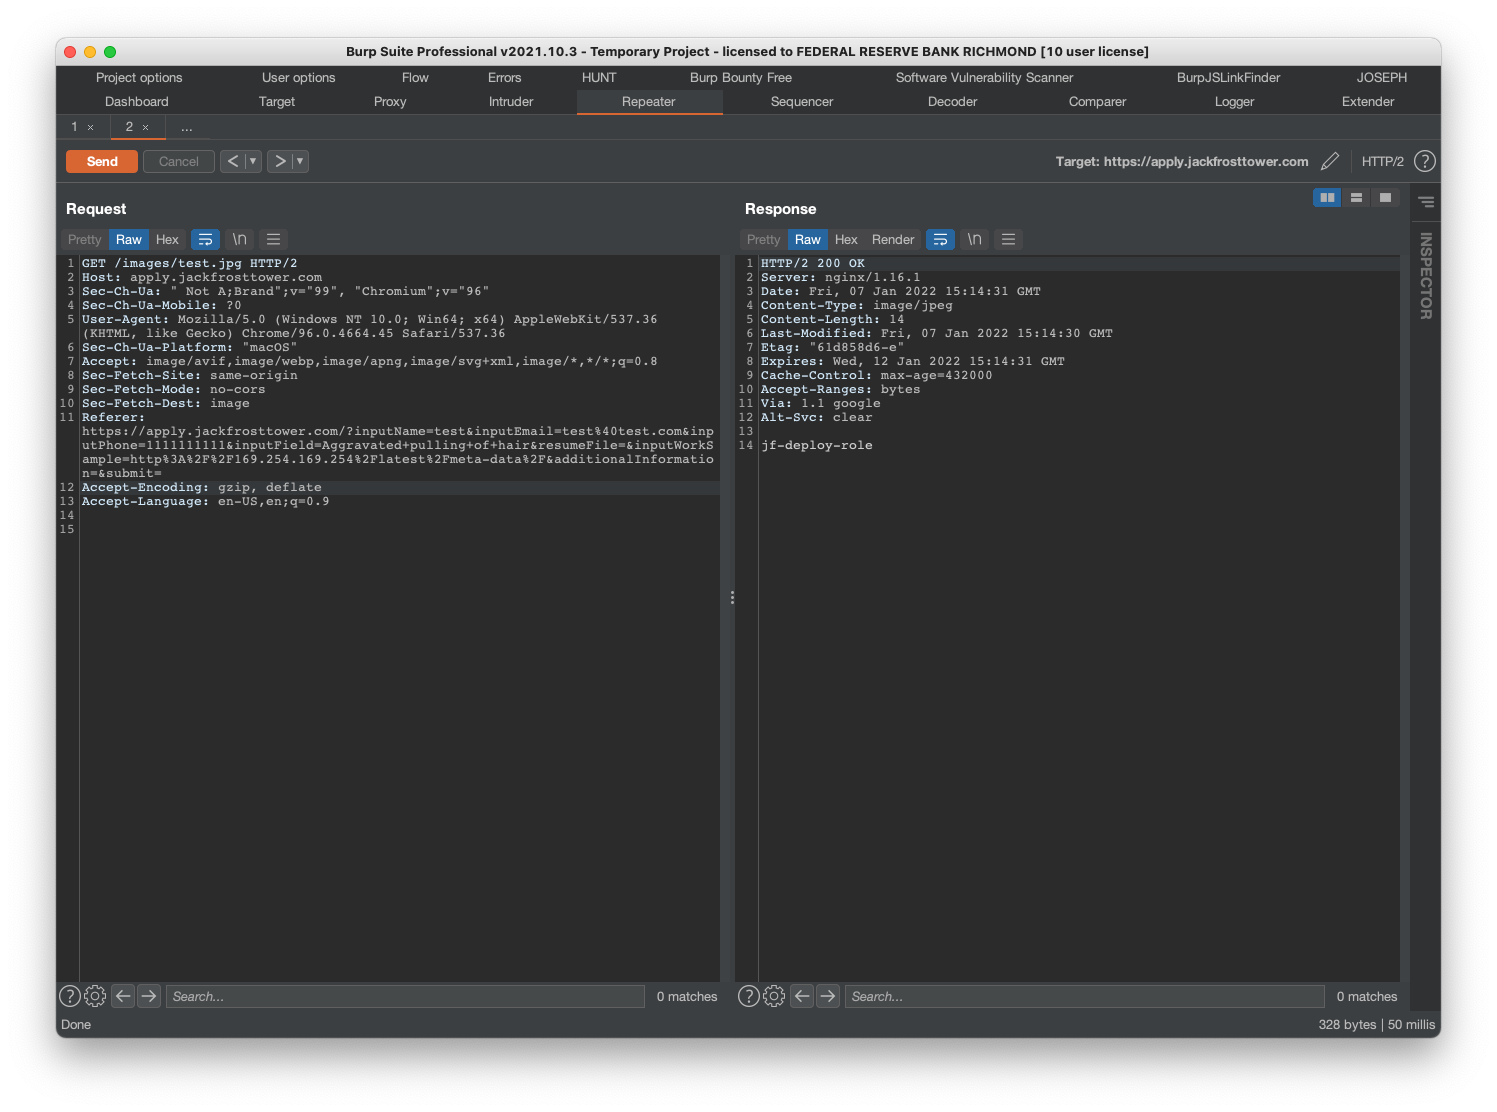1497x1112 pixels.
Task: Open the Logger tab
Action: coord(1234,102)
